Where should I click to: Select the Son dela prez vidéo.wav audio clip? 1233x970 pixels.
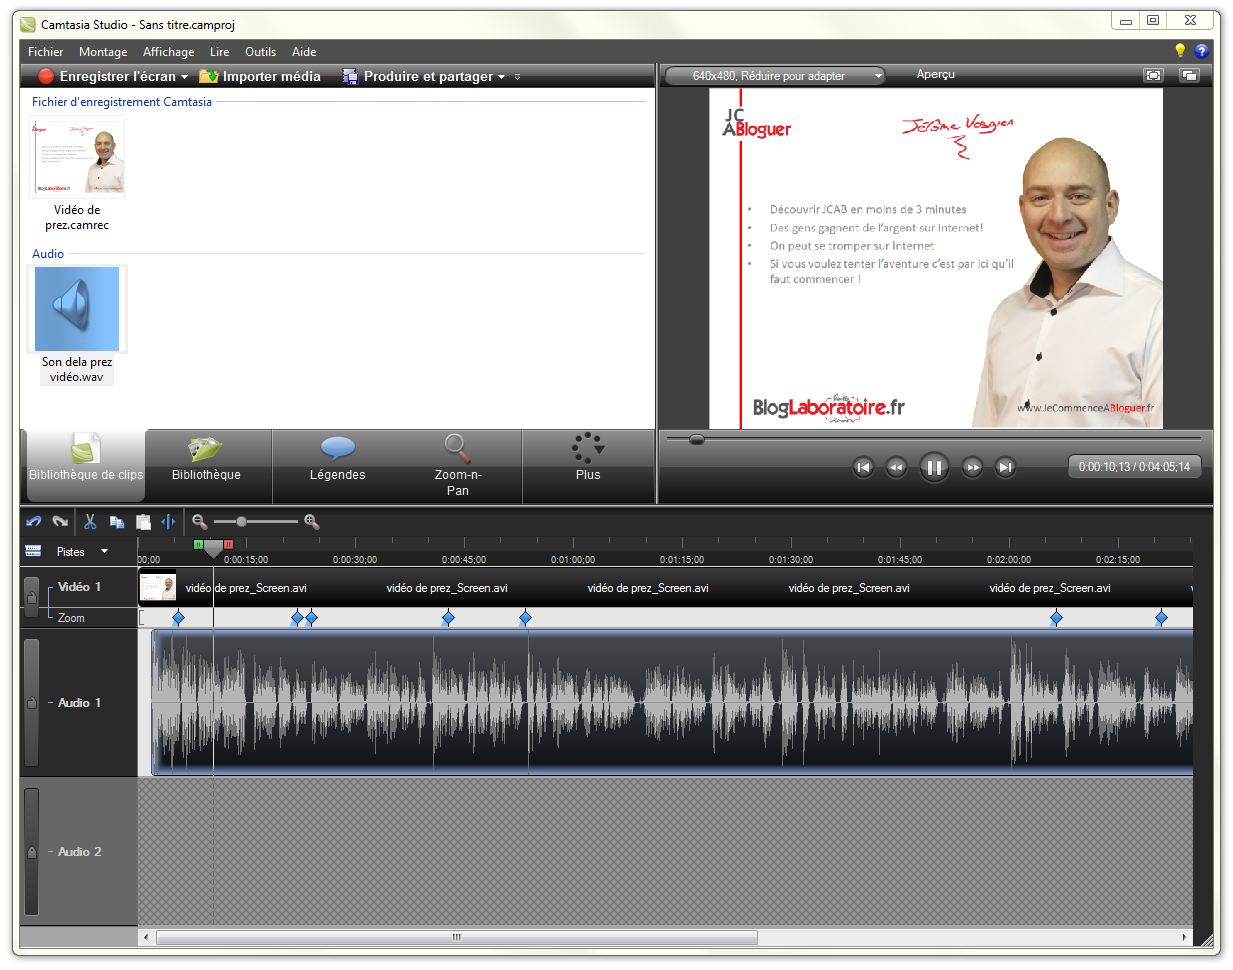point(77,310)
